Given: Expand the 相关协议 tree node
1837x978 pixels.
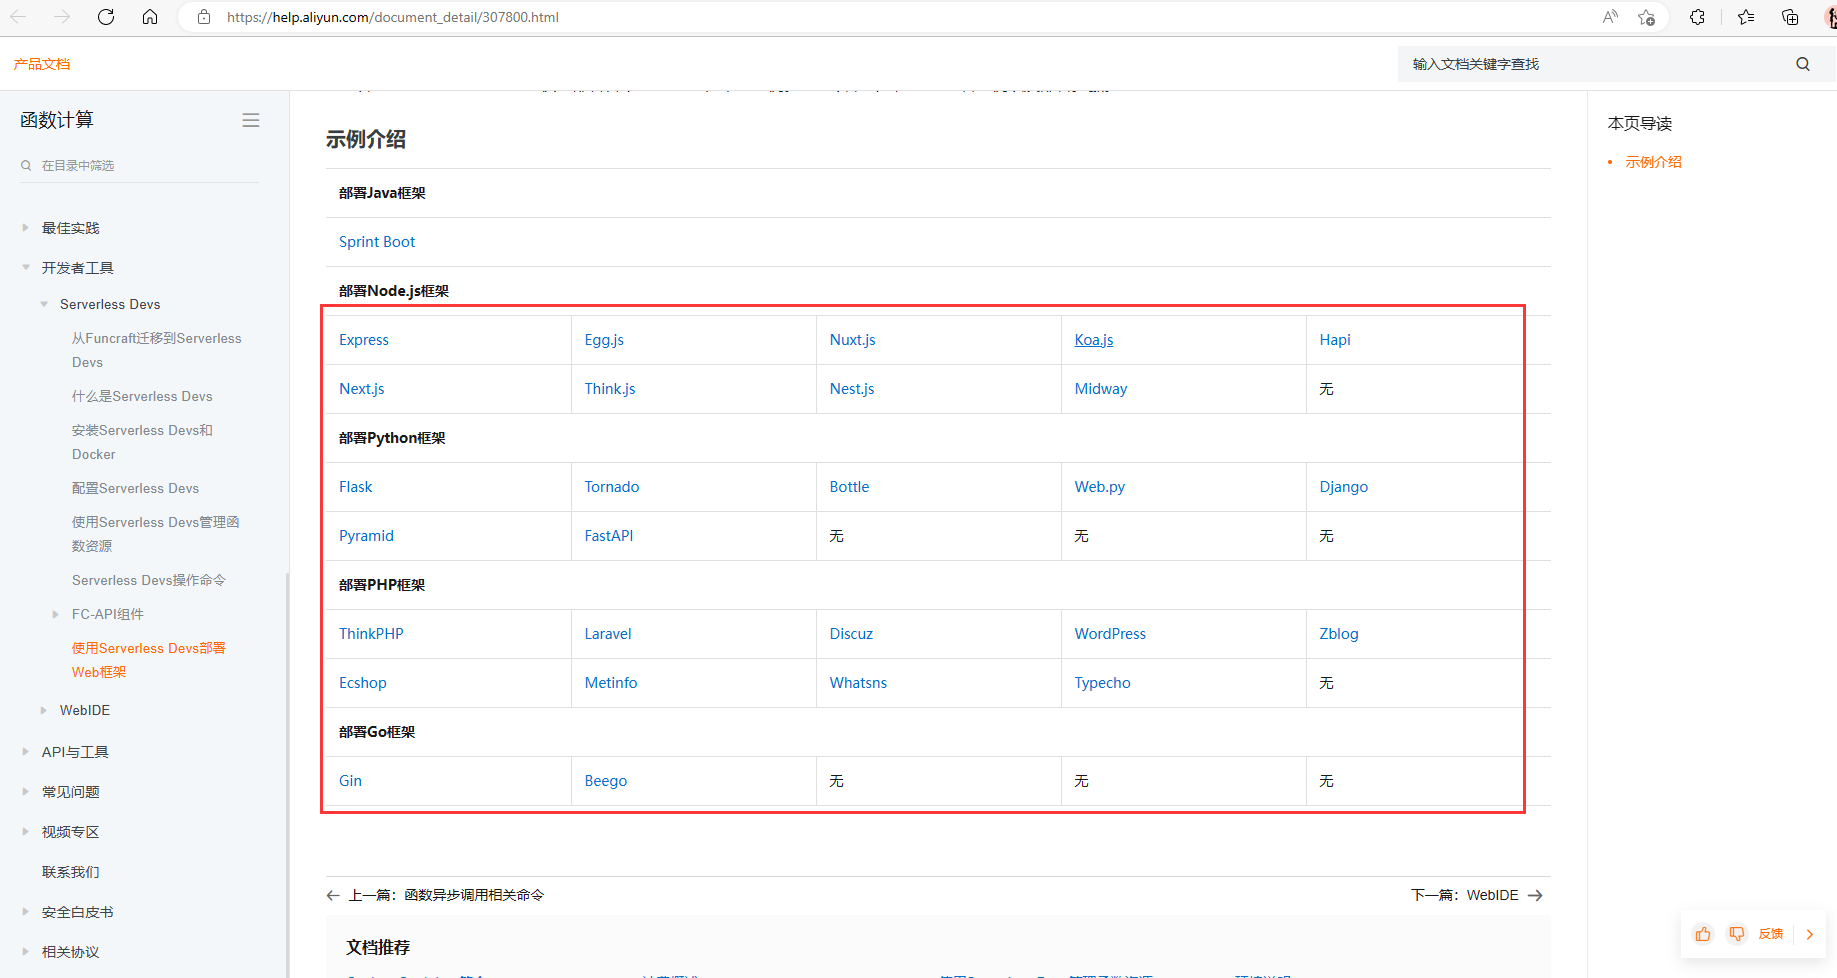Looking at the screenshot, I should tap(25, 952).
